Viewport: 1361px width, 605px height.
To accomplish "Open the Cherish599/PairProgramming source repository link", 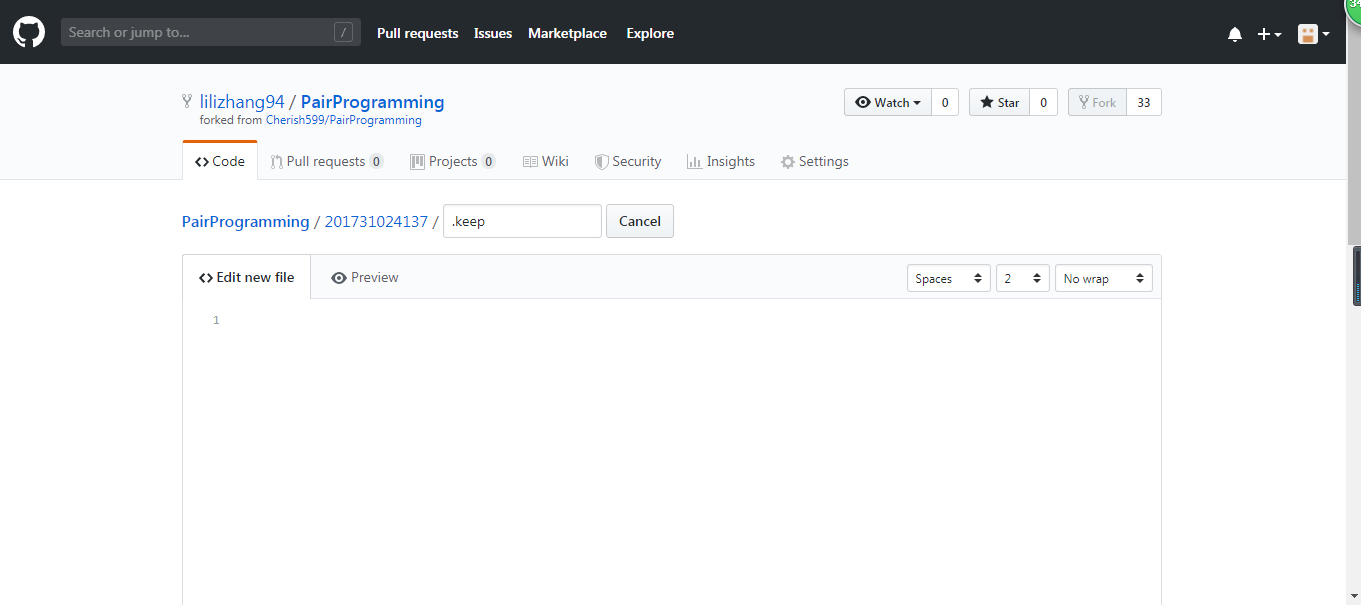I will click(x=343, y=120).
